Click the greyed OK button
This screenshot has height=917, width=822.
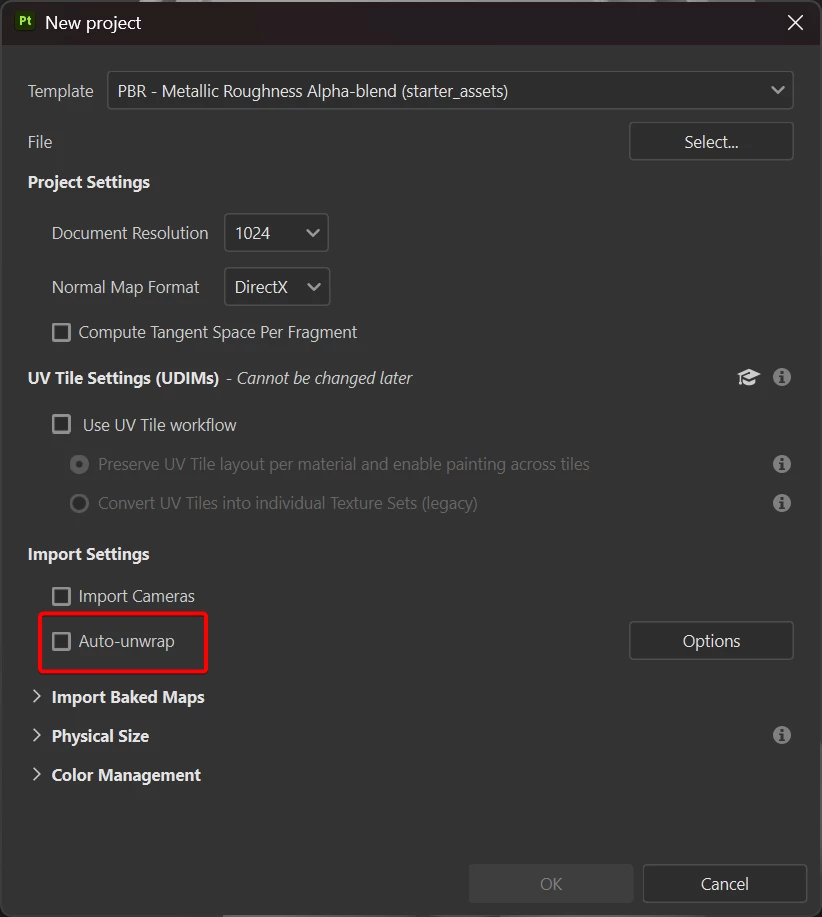[x=551, y=884]
